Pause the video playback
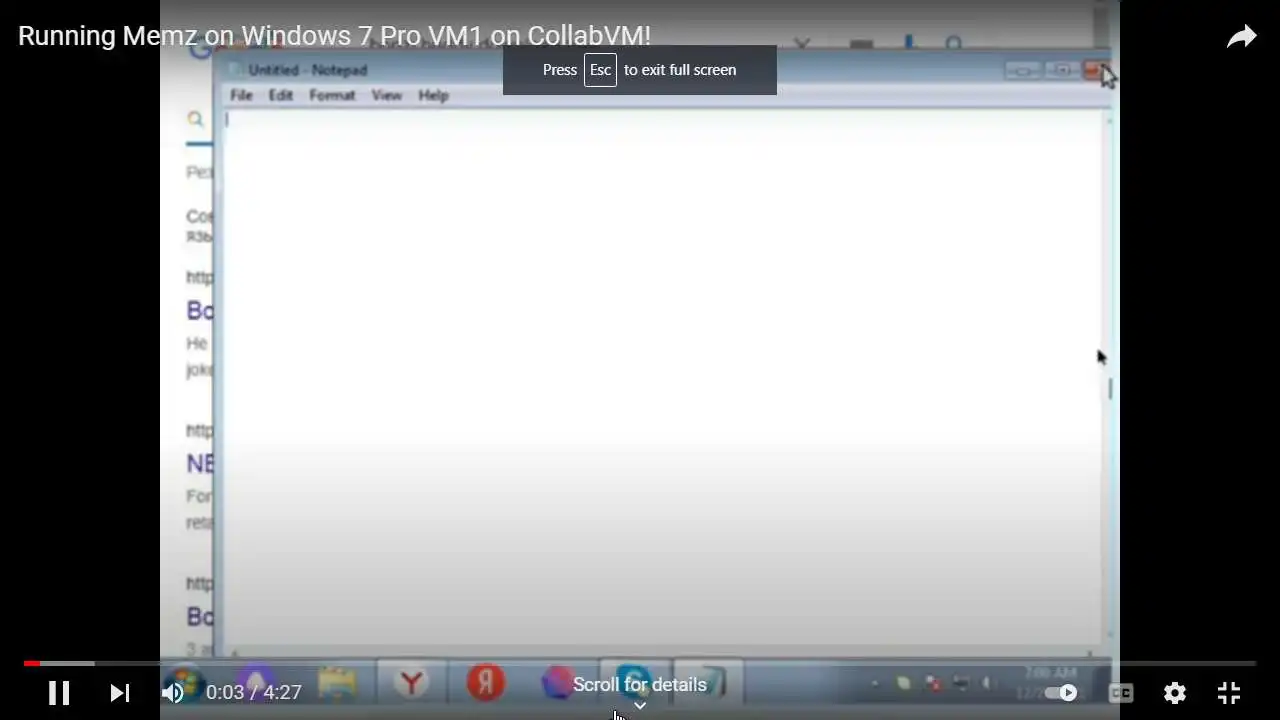 pyautogui.click(x=59, y=692)
